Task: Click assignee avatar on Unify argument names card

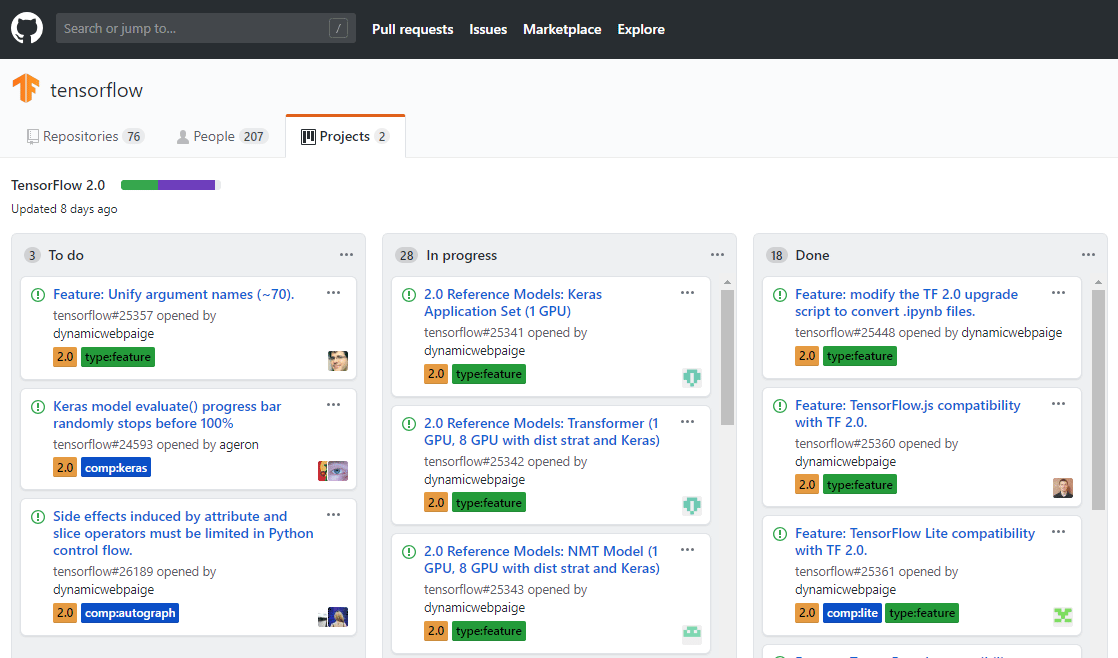Action: pos(338,361)
